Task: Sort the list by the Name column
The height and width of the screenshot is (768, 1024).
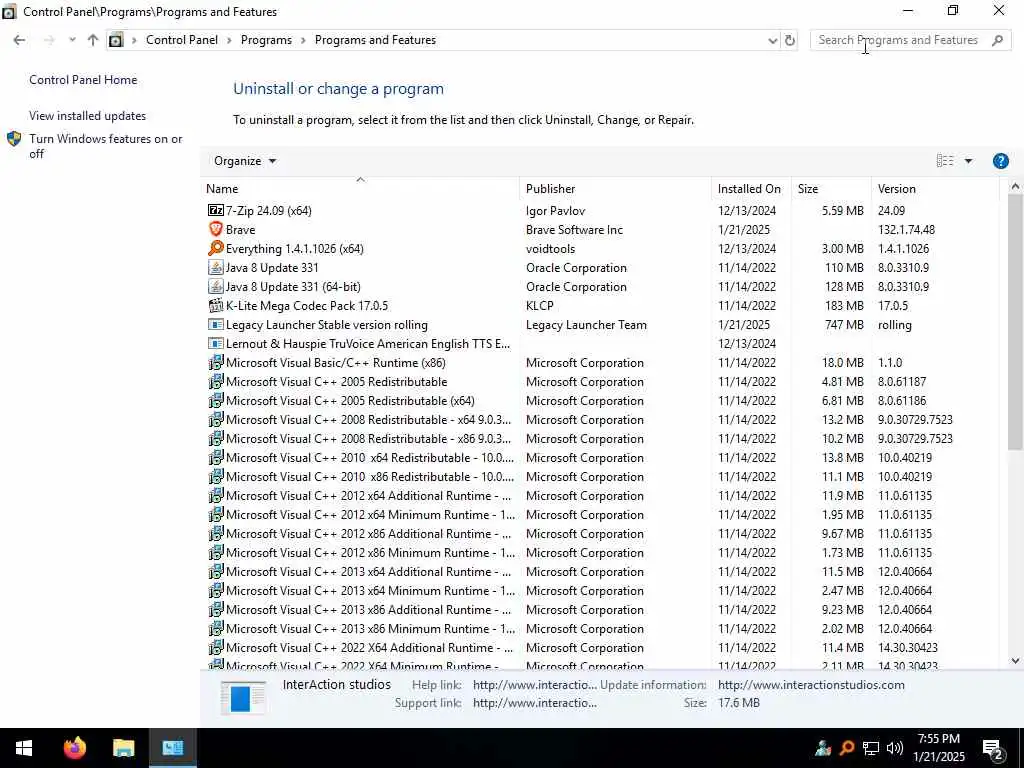Action: point(360,189)
